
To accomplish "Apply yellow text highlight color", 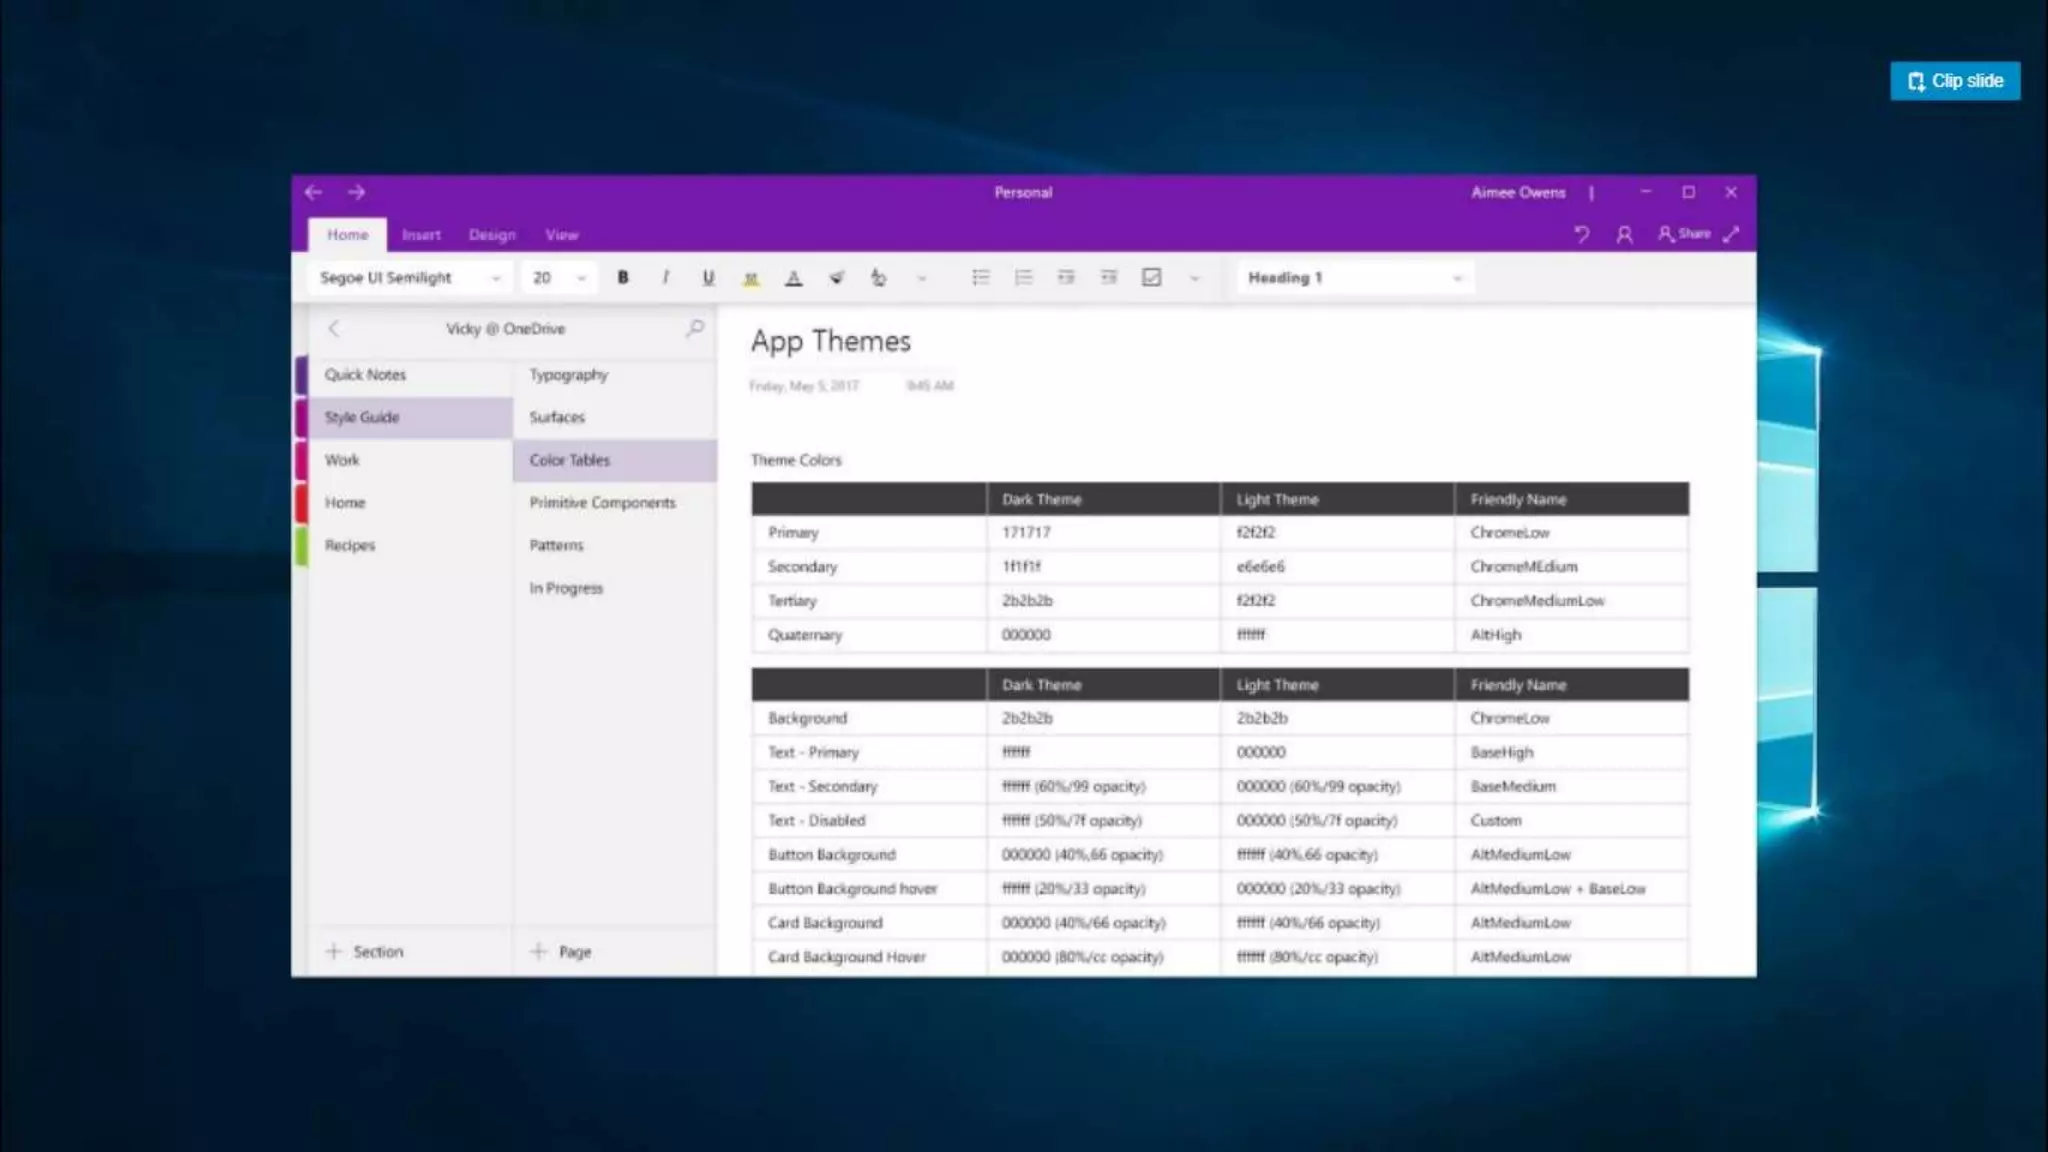I will coord(751,278).
